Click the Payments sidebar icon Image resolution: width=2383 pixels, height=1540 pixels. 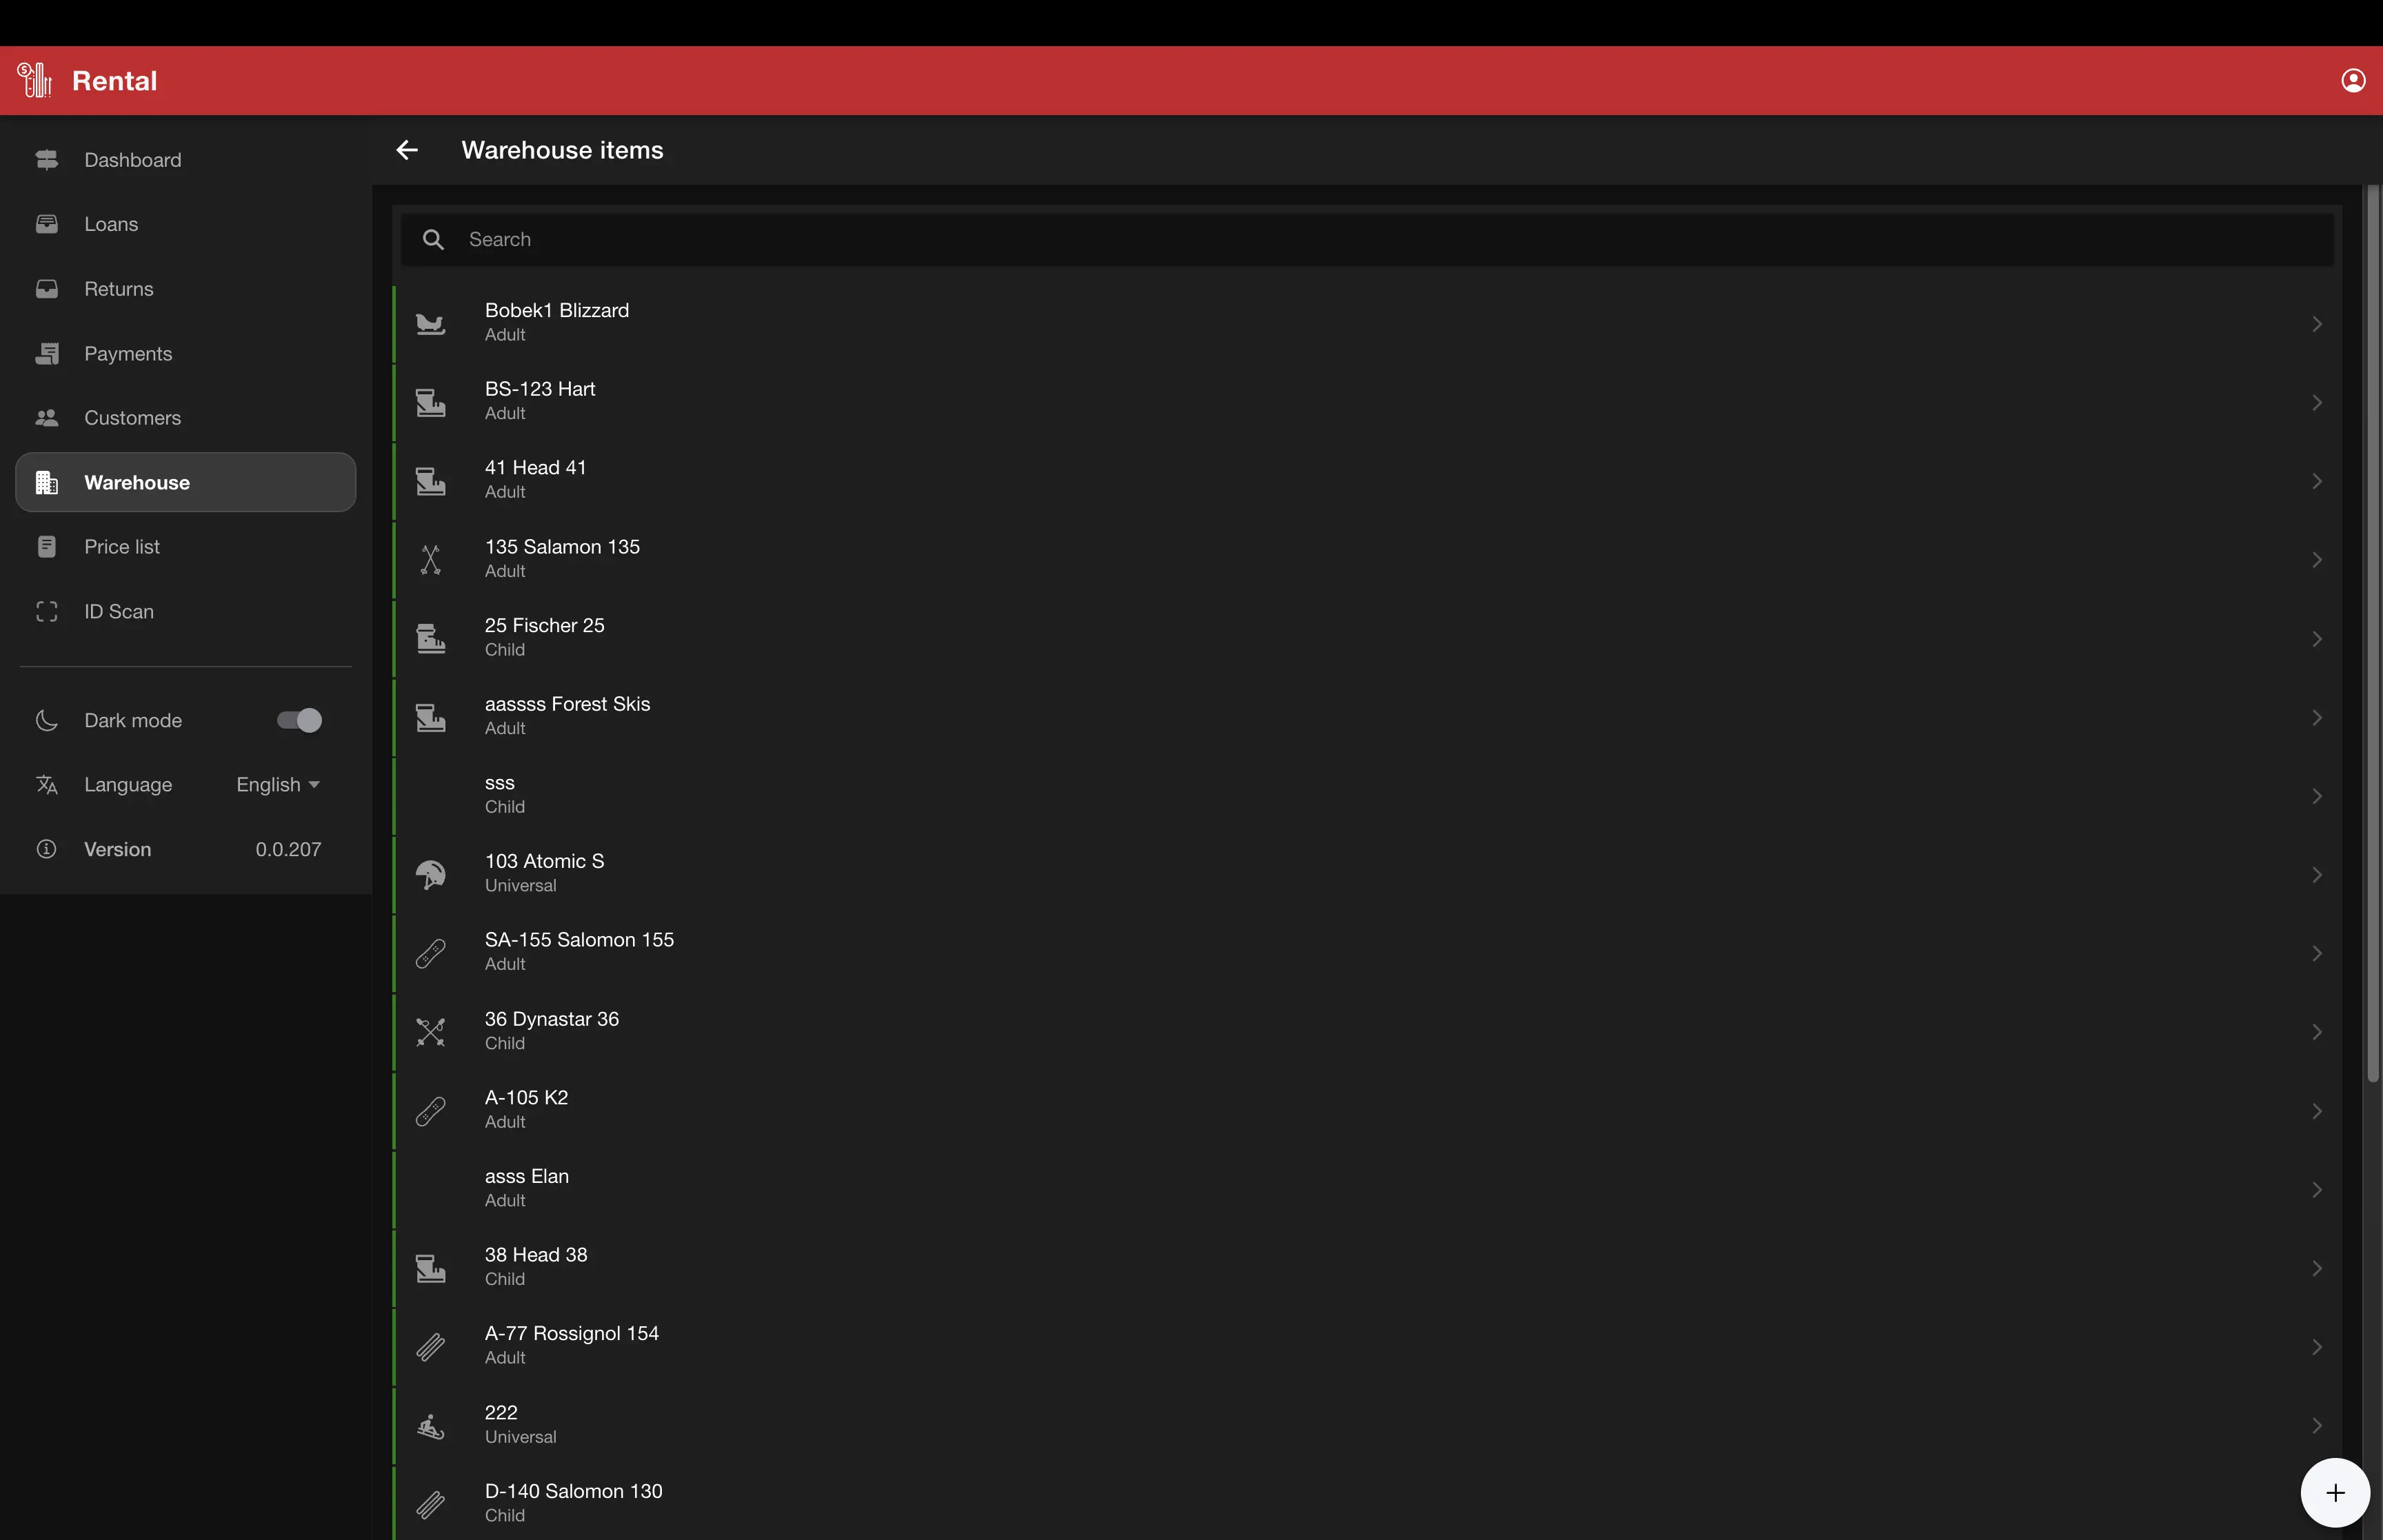click(47, 353)
